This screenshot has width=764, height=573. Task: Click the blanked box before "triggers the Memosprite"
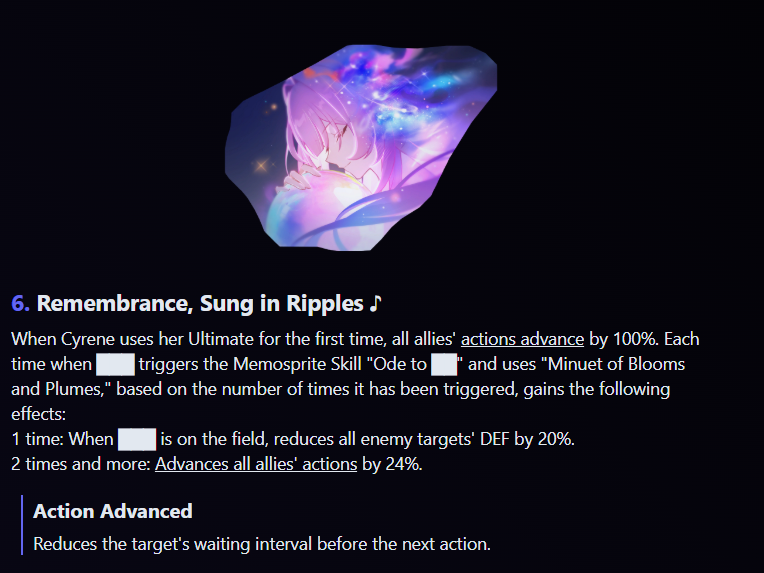115,364
